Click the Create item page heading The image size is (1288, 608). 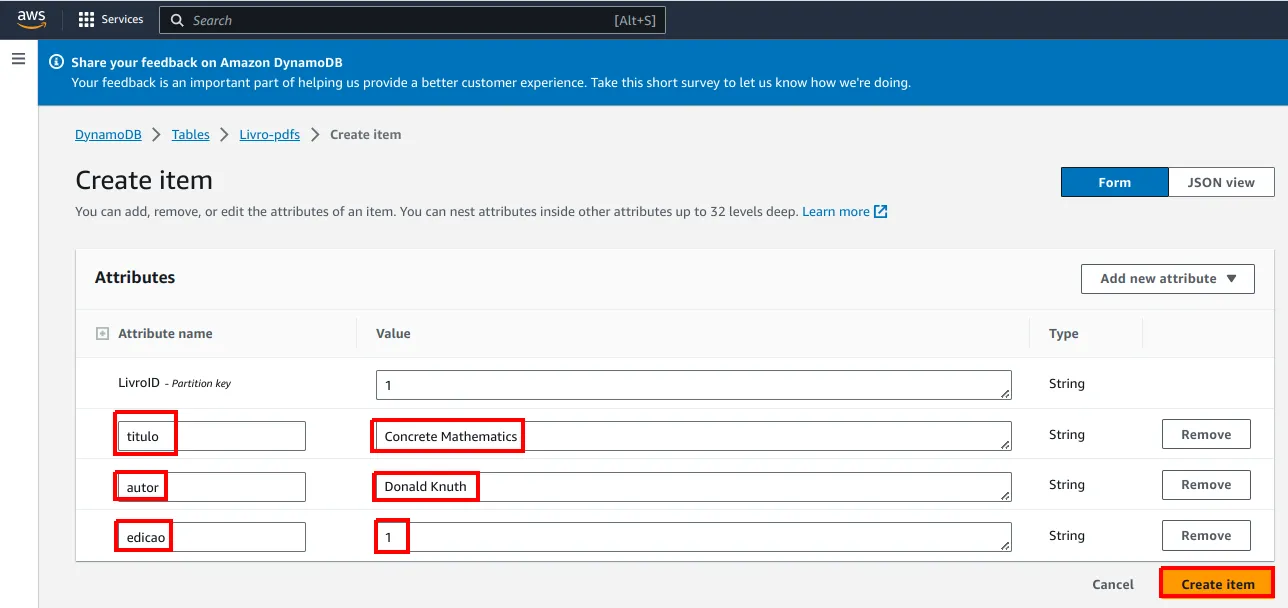pos(144,181)
